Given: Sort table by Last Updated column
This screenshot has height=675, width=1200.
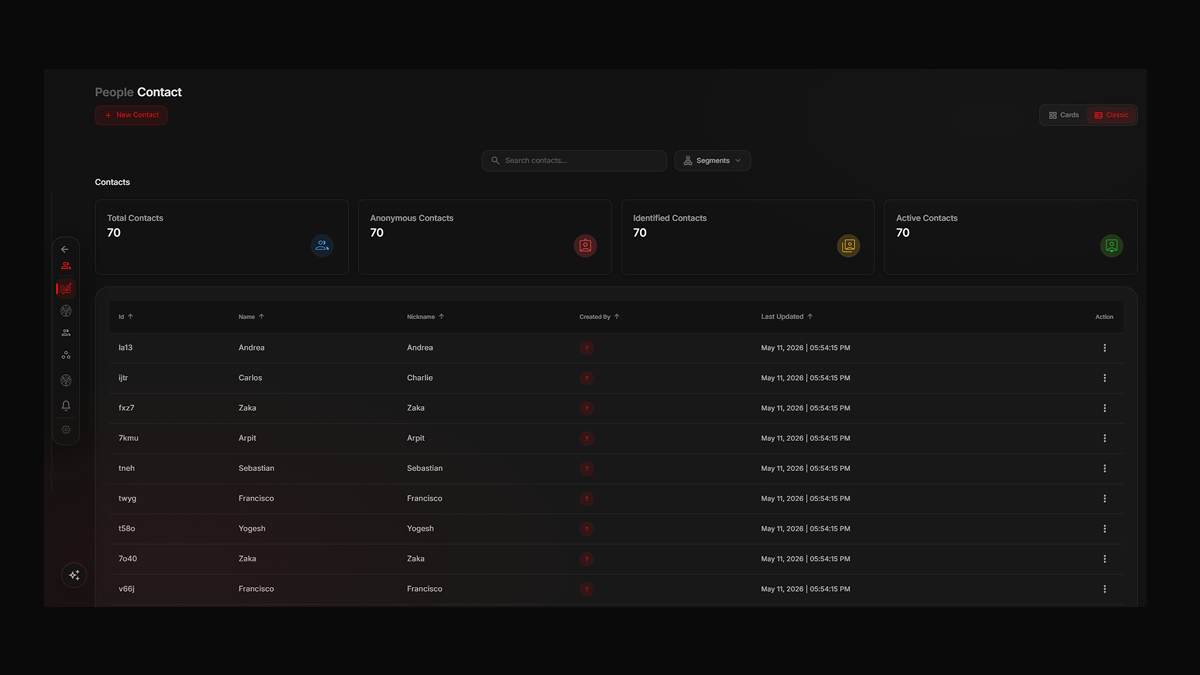Looking at the screenshot, I should [x=787, y=317].
